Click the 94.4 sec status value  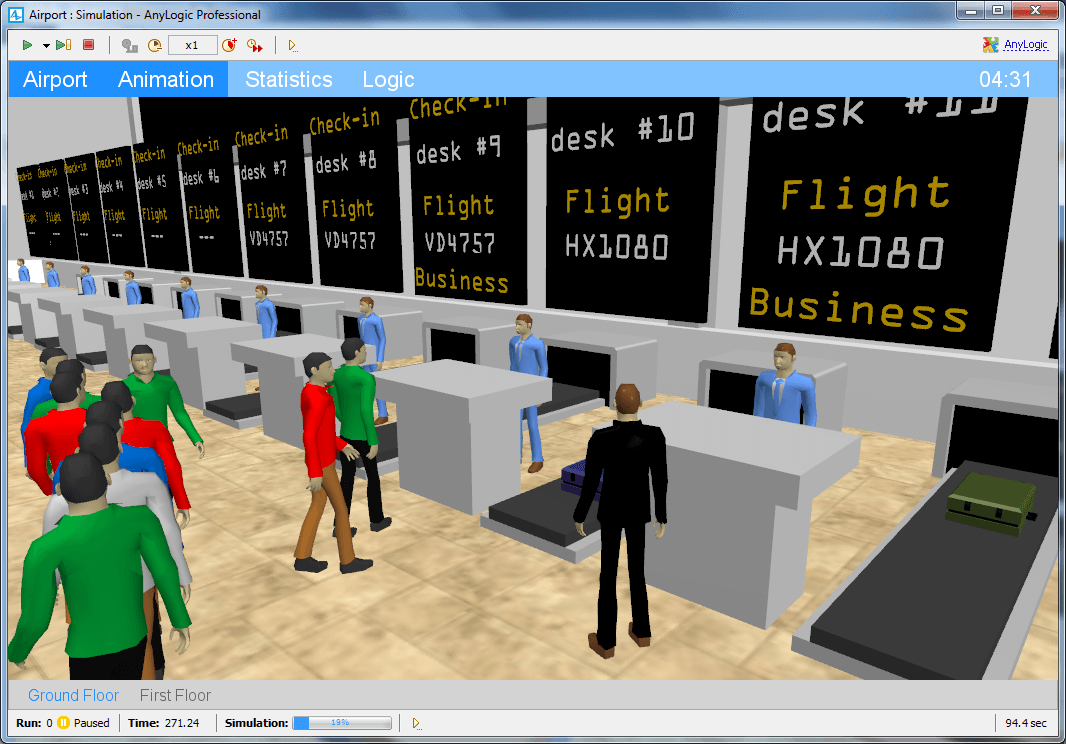1026,723
